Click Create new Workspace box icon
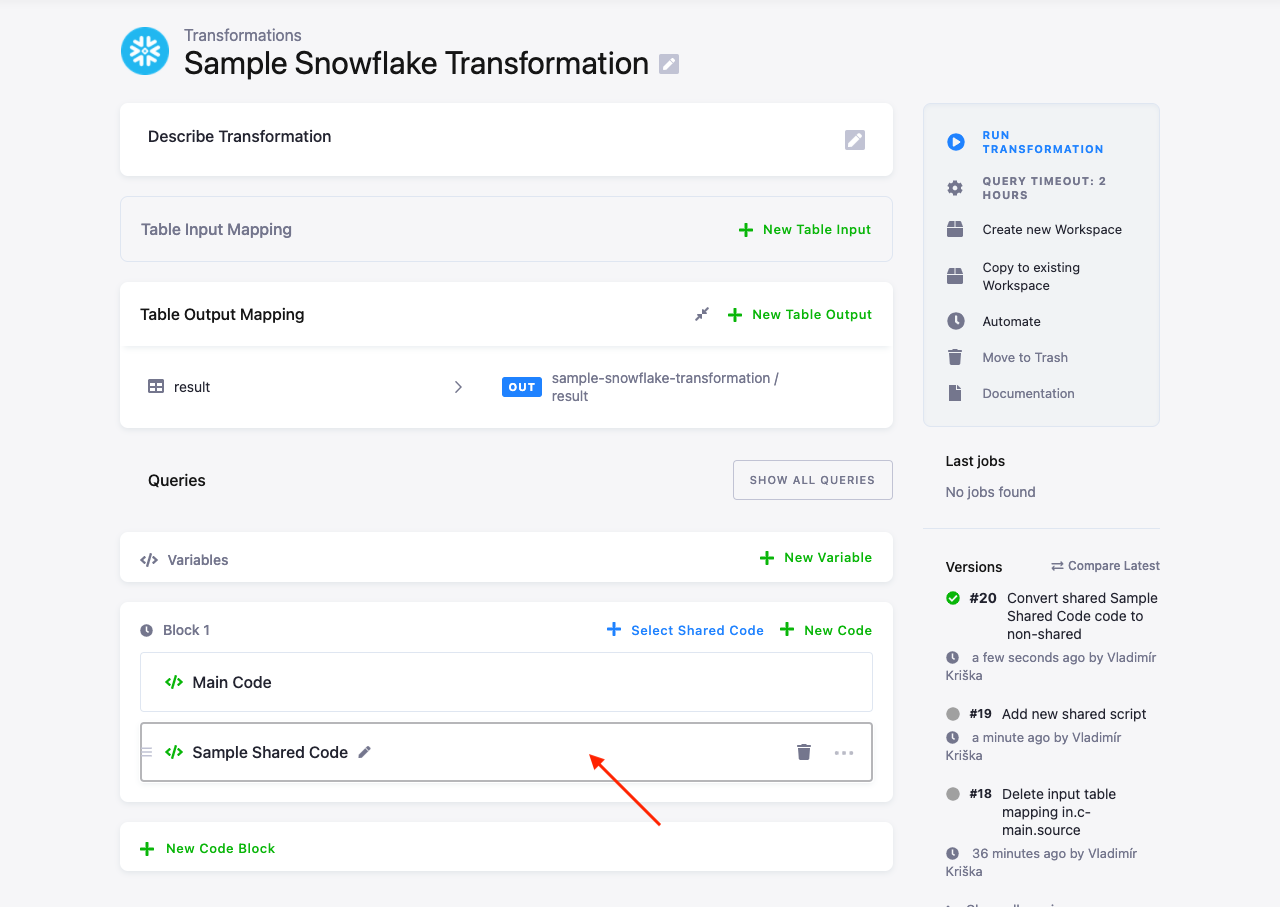 pos(956,229)
